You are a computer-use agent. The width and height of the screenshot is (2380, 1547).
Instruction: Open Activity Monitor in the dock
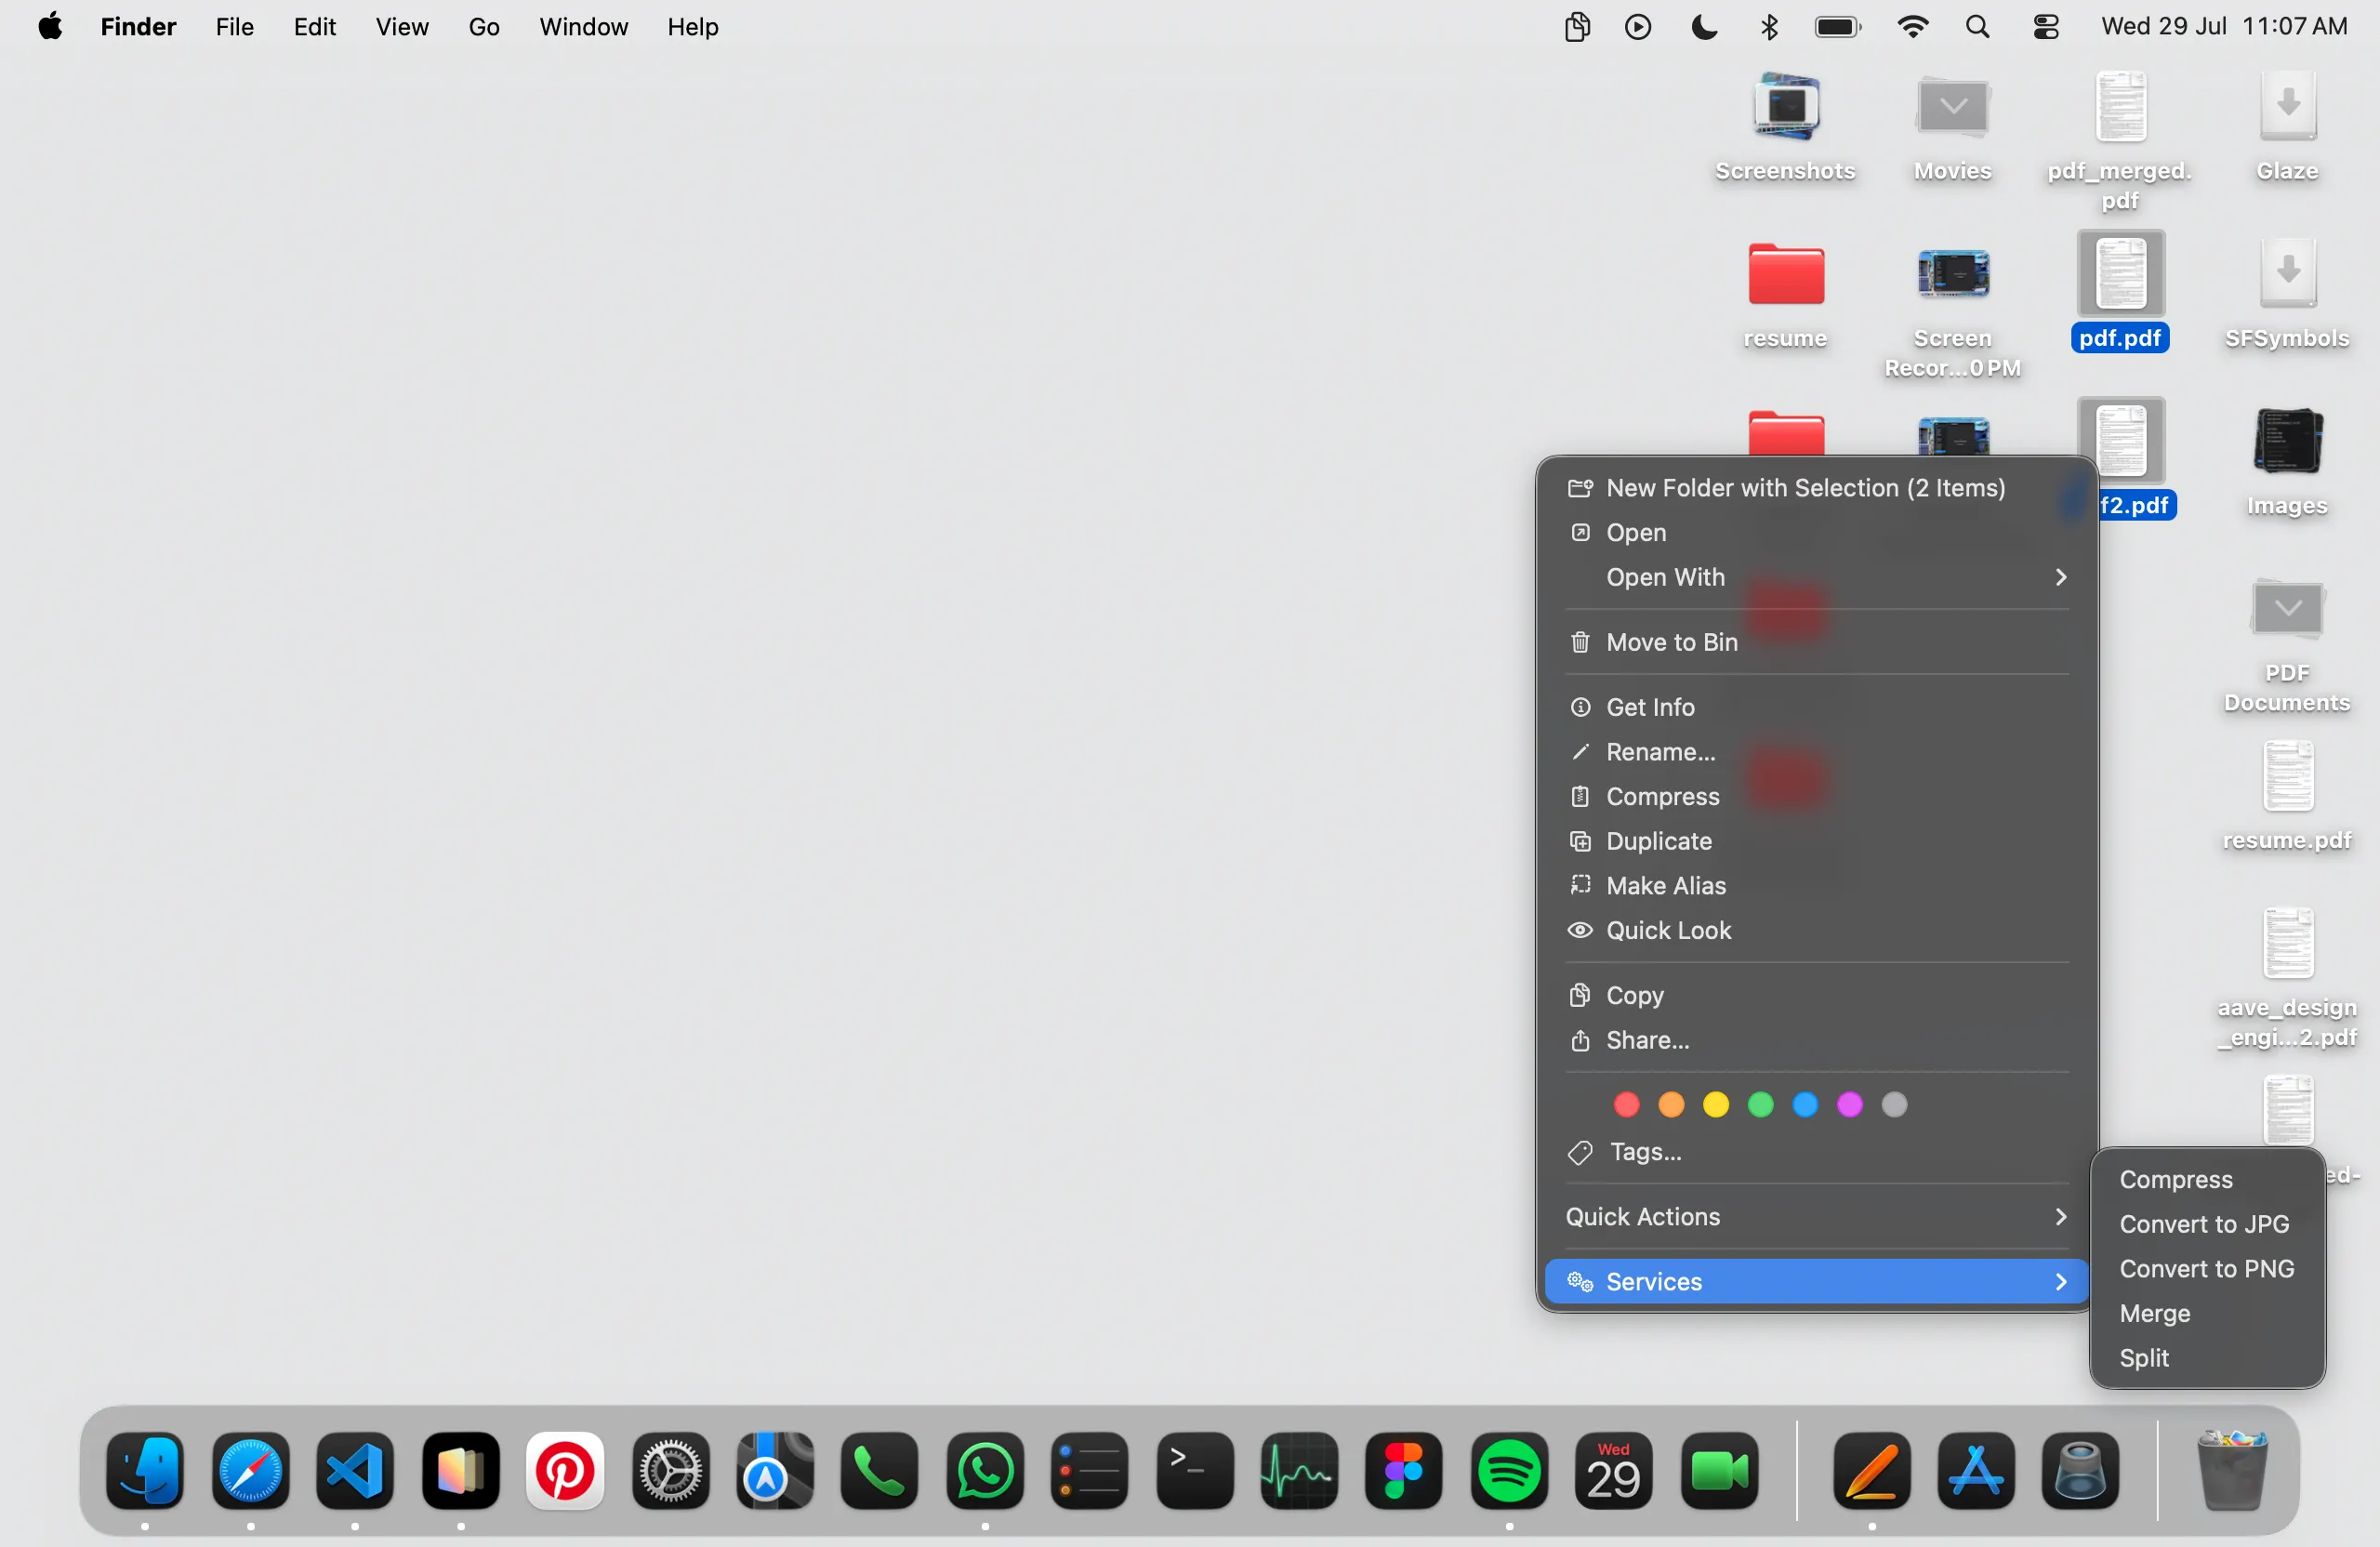1299,1471
